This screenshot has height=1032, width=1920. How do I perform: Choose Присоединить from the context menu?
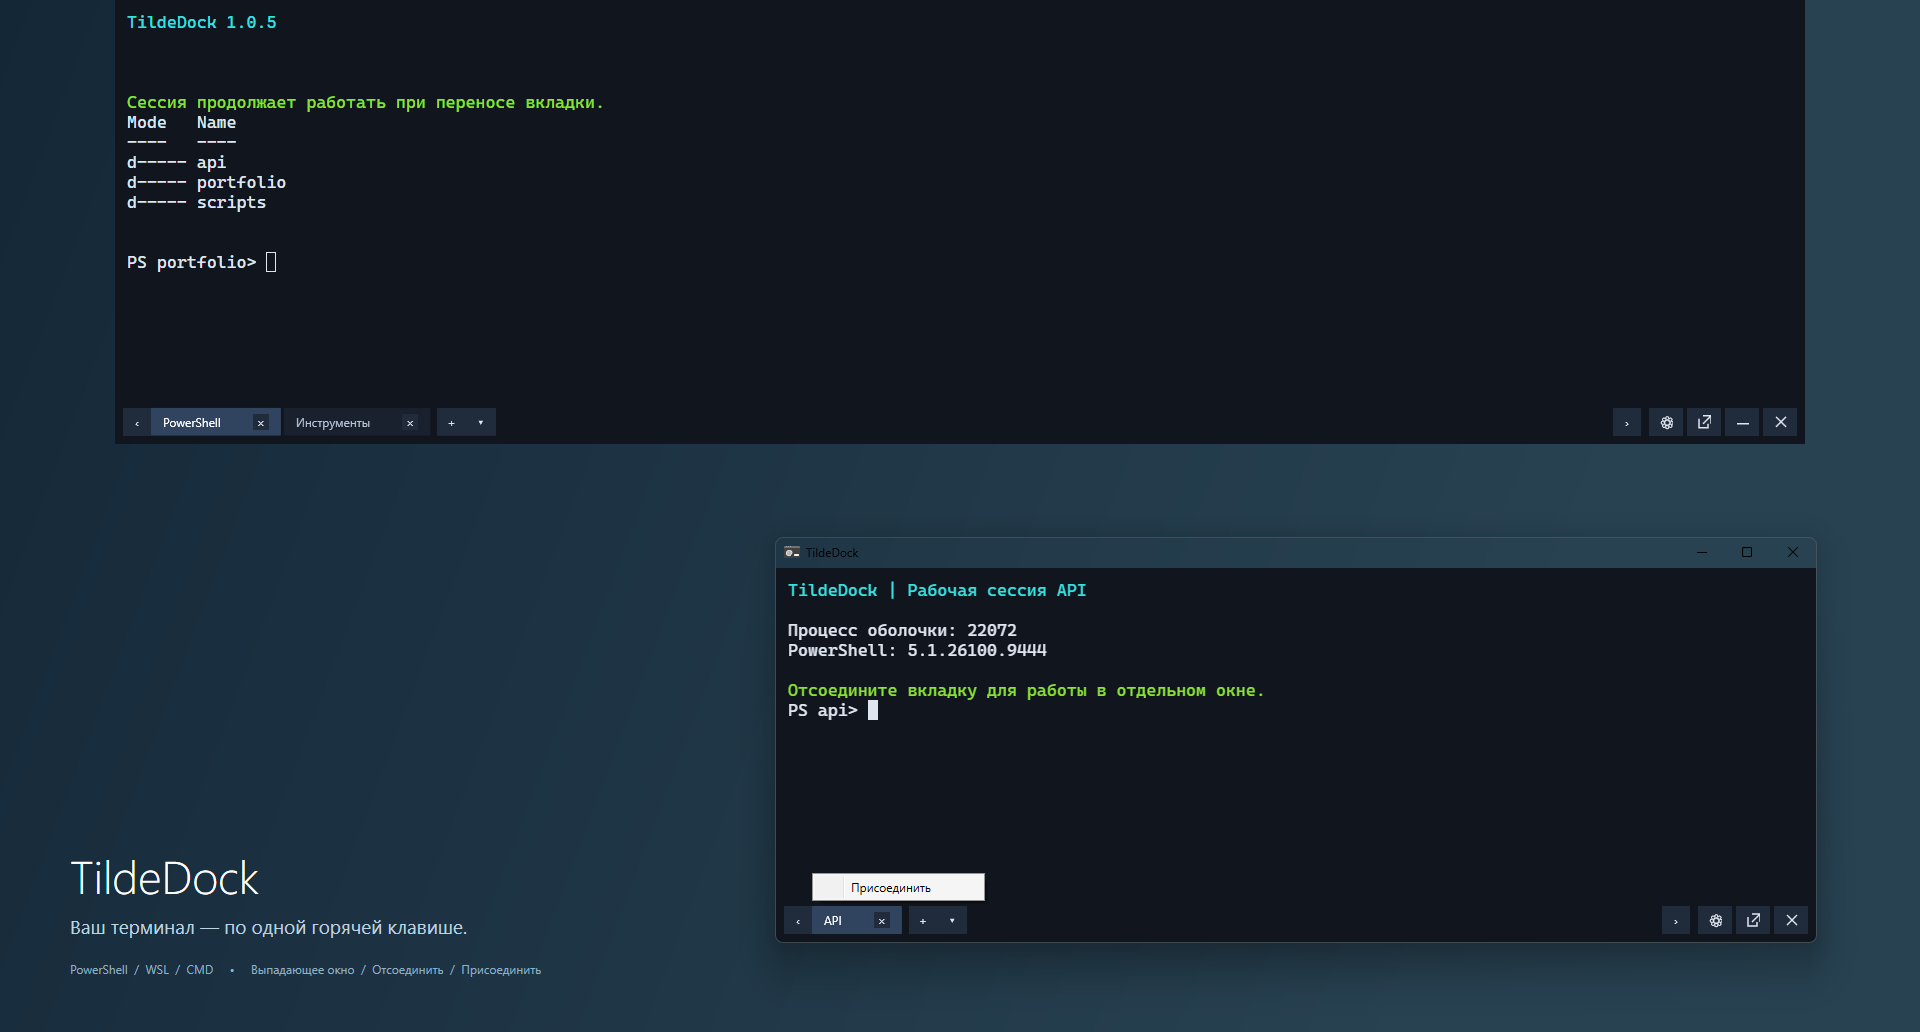(898, 887)
